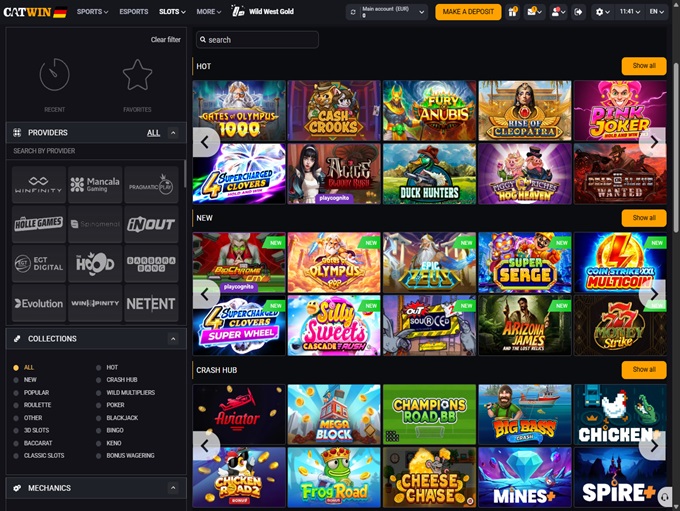Open the Duck Hunters game
The width and height of the screenshot is (680, 511).
coord(429,174)
